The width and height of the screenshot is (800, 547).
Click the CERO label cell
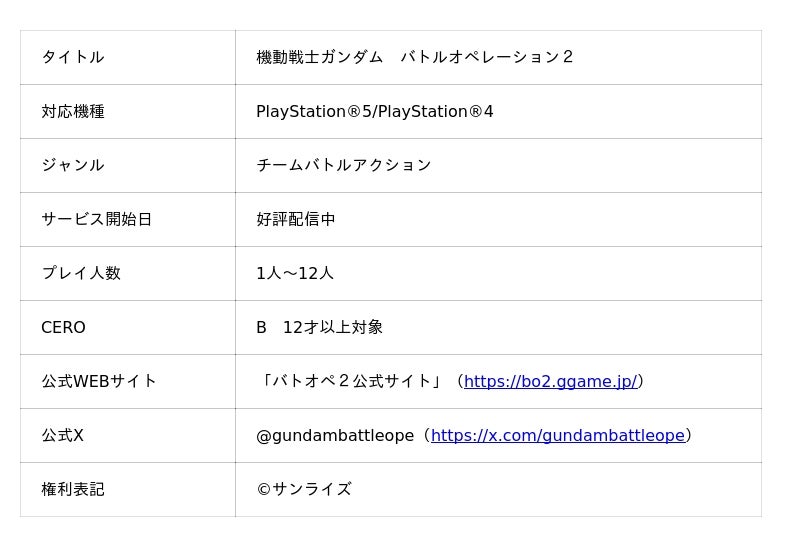coord(63,327)
